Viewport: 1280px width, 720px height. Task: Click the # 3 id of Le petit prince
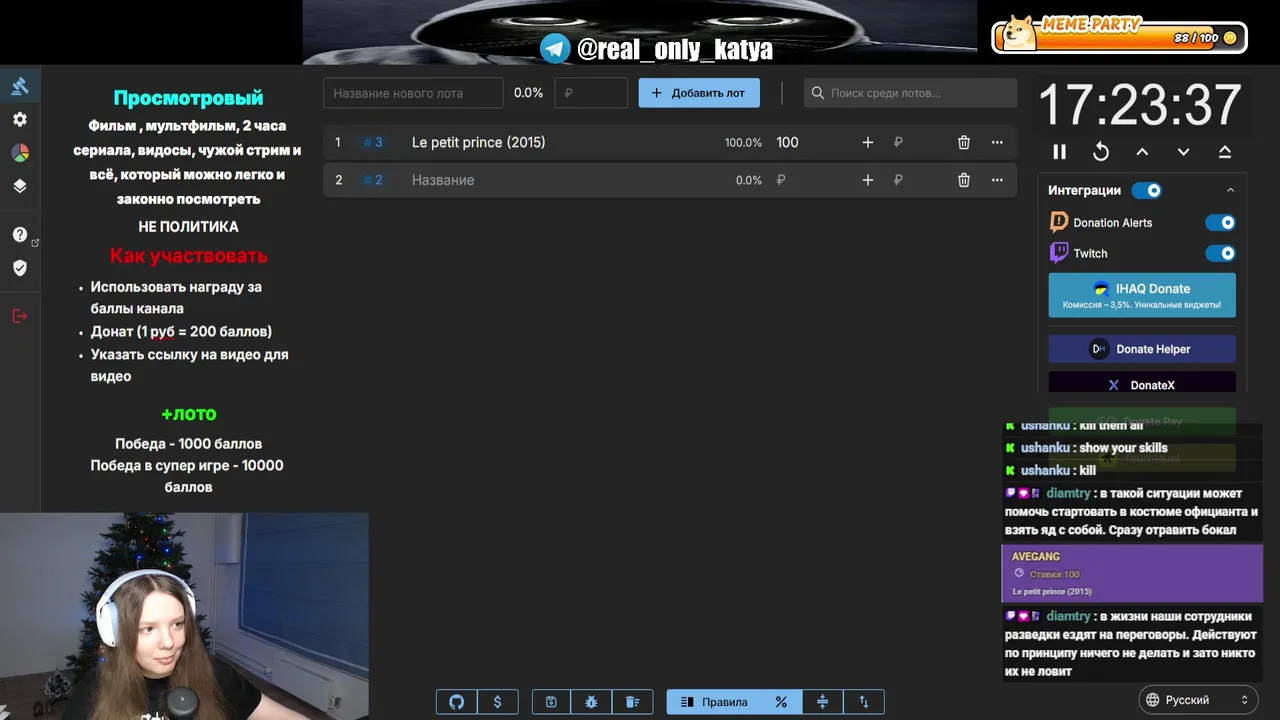(373, 143)
